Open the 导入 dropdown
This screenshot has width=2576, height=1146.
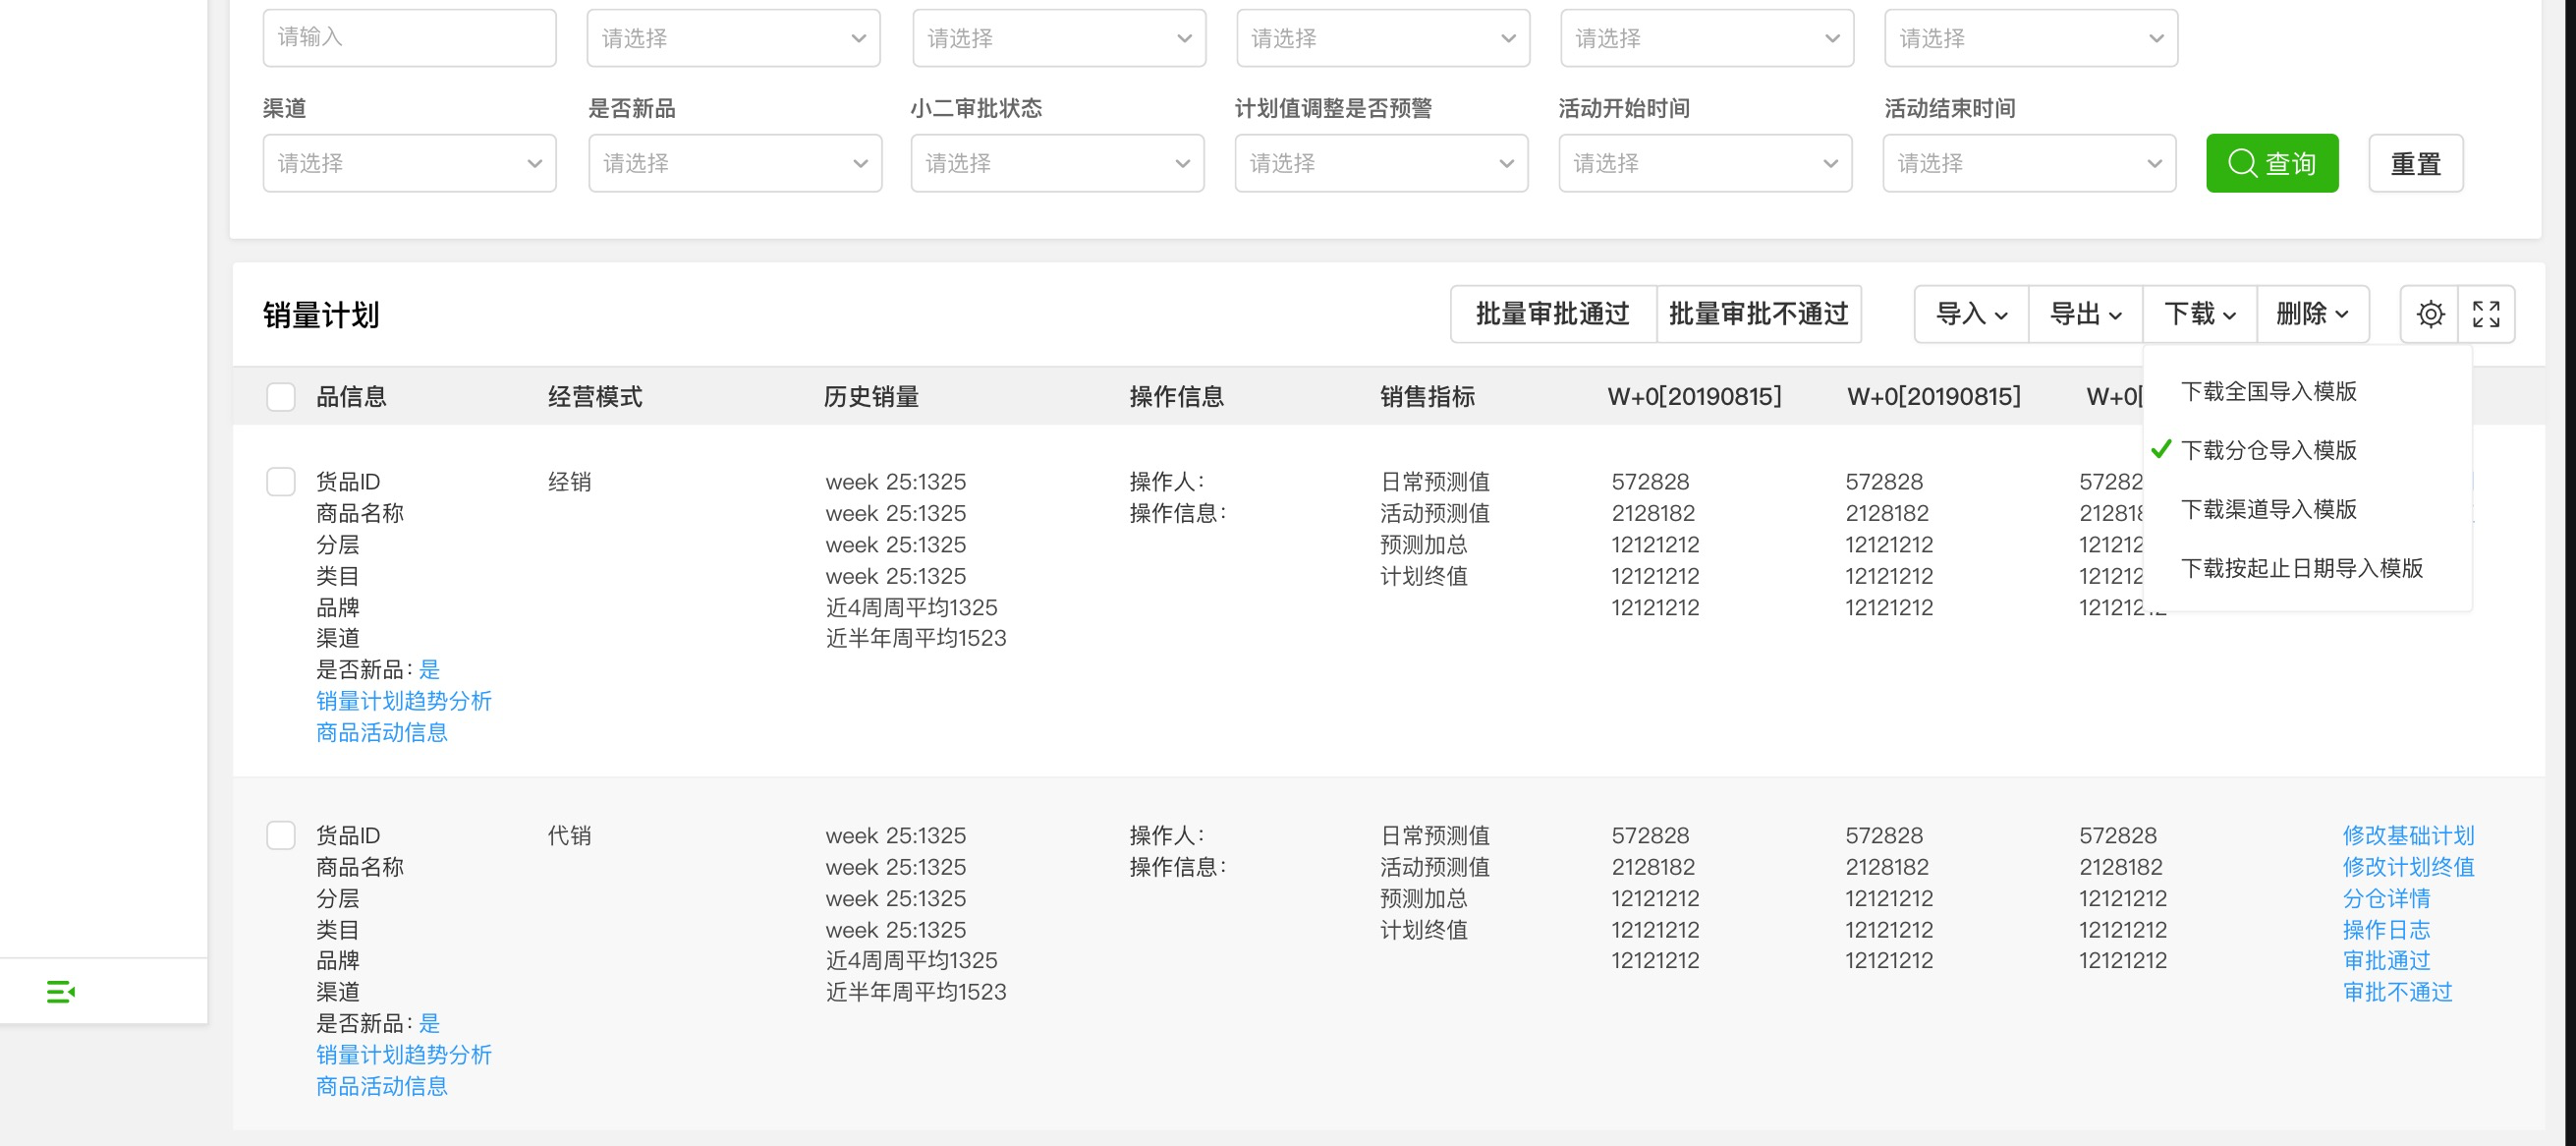click(x=1972, y=314)
